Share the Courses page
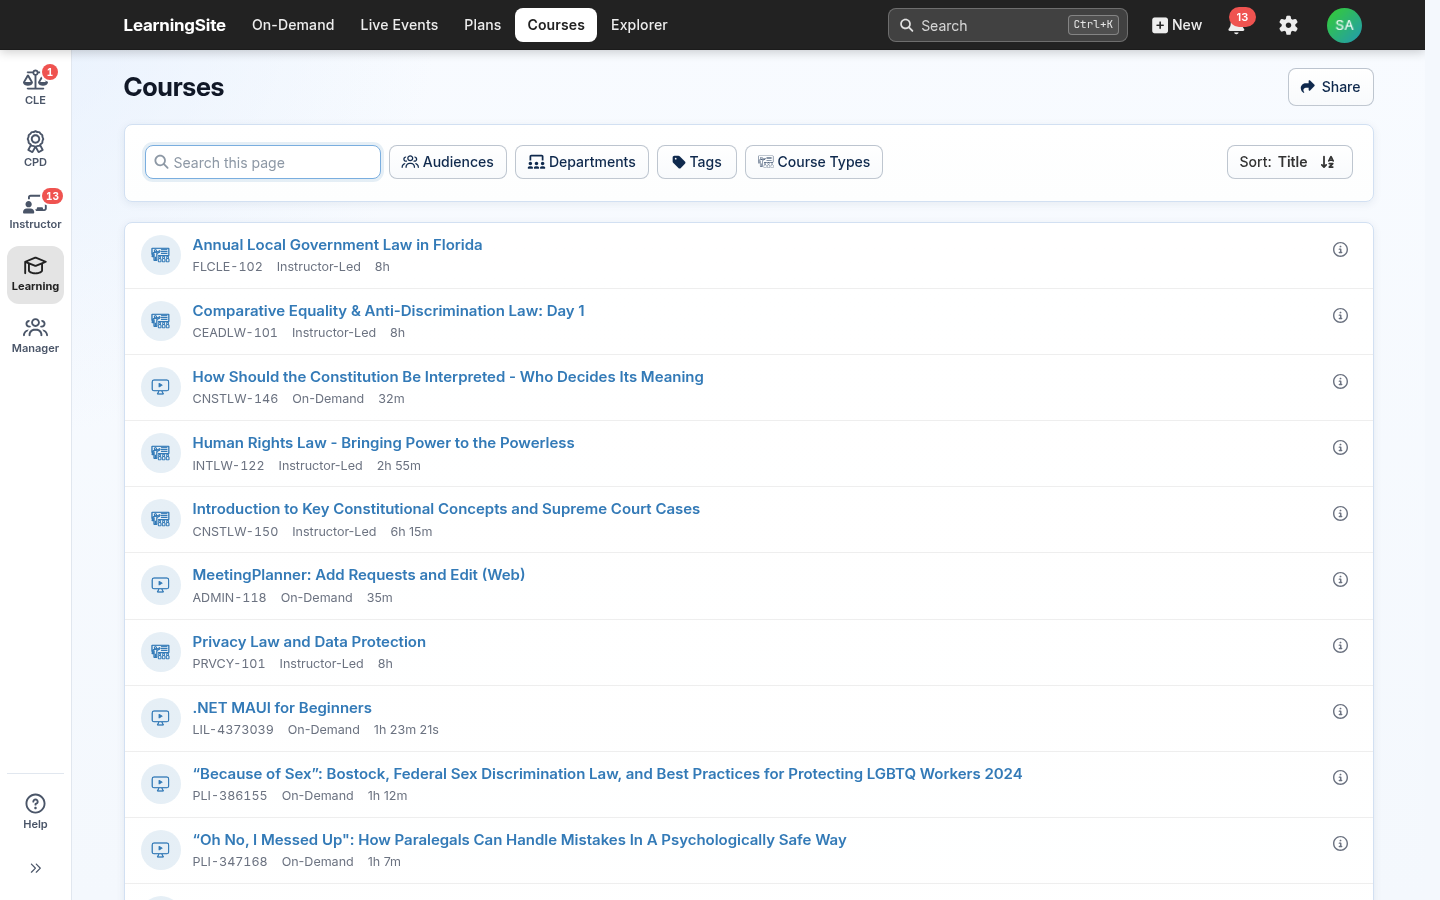1440x900 pixels. [1330, 87]
